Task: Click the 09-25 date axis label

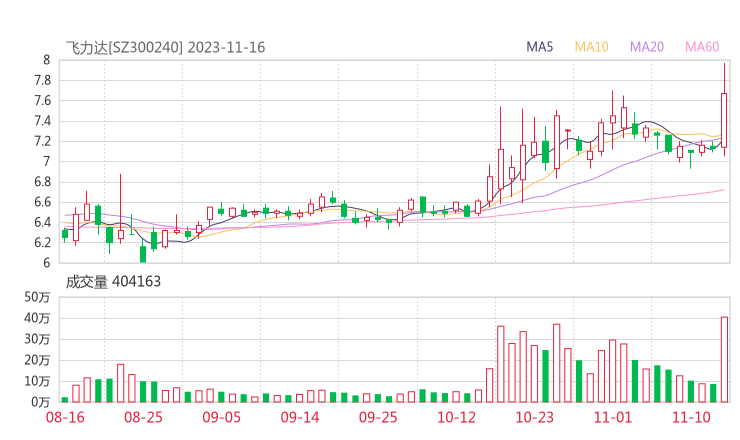Action: tap(378, 417)
